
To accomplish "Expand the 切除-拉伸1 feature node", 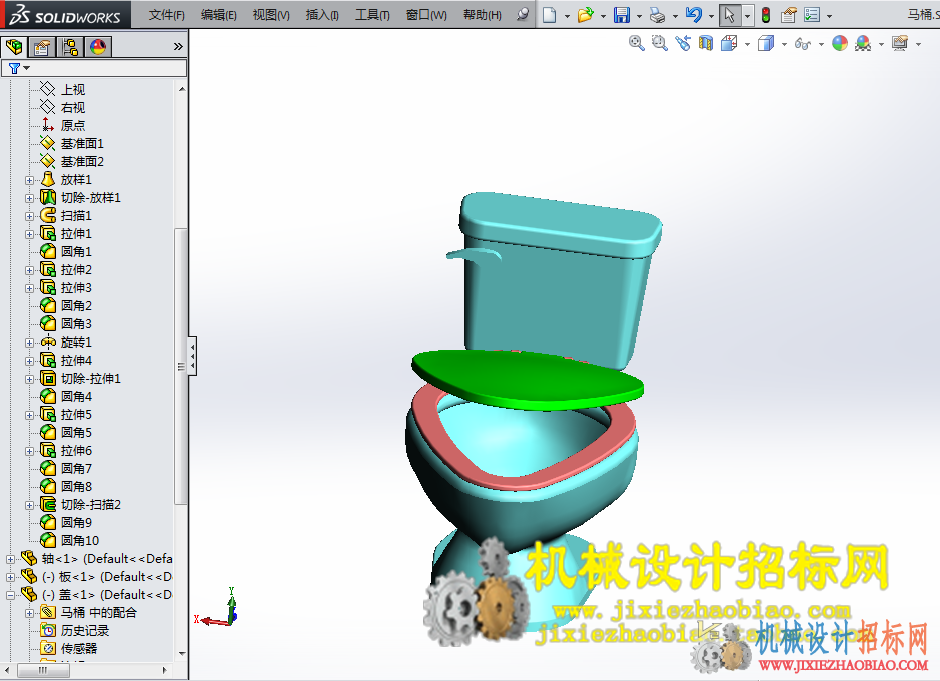I will 29,379.
